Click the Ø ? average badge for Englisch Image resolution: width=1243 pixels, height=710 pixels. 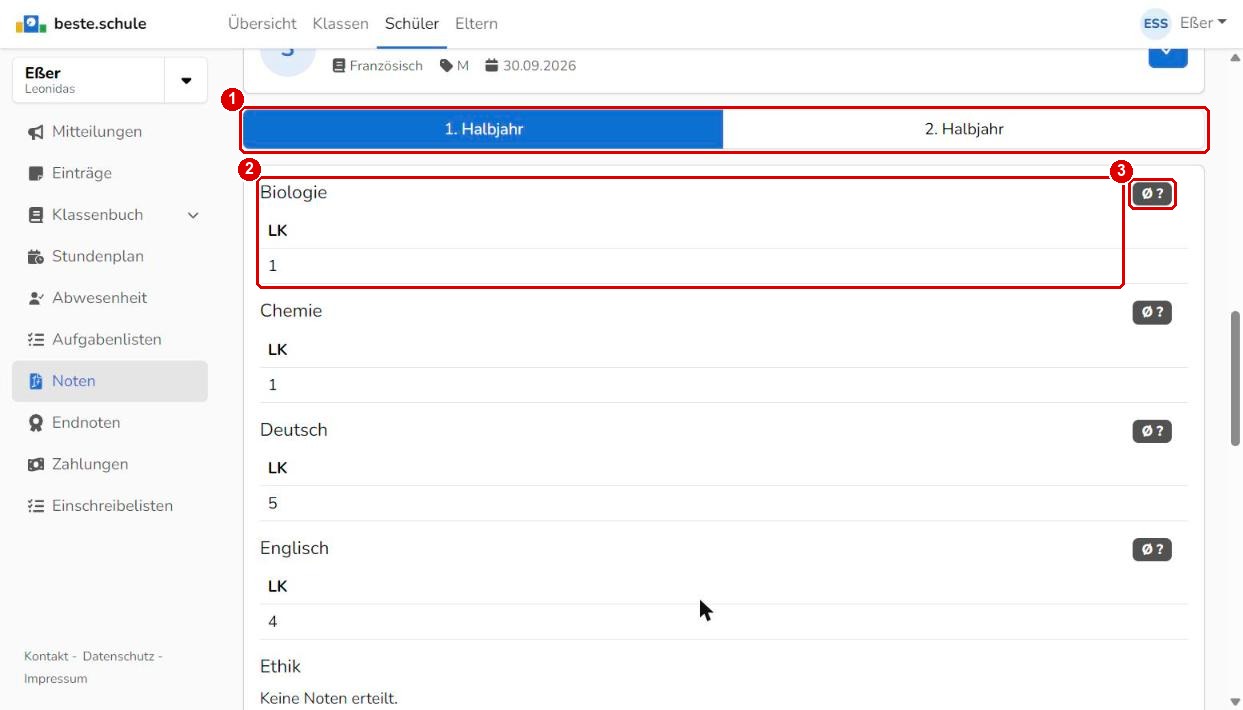(1152, 549)
